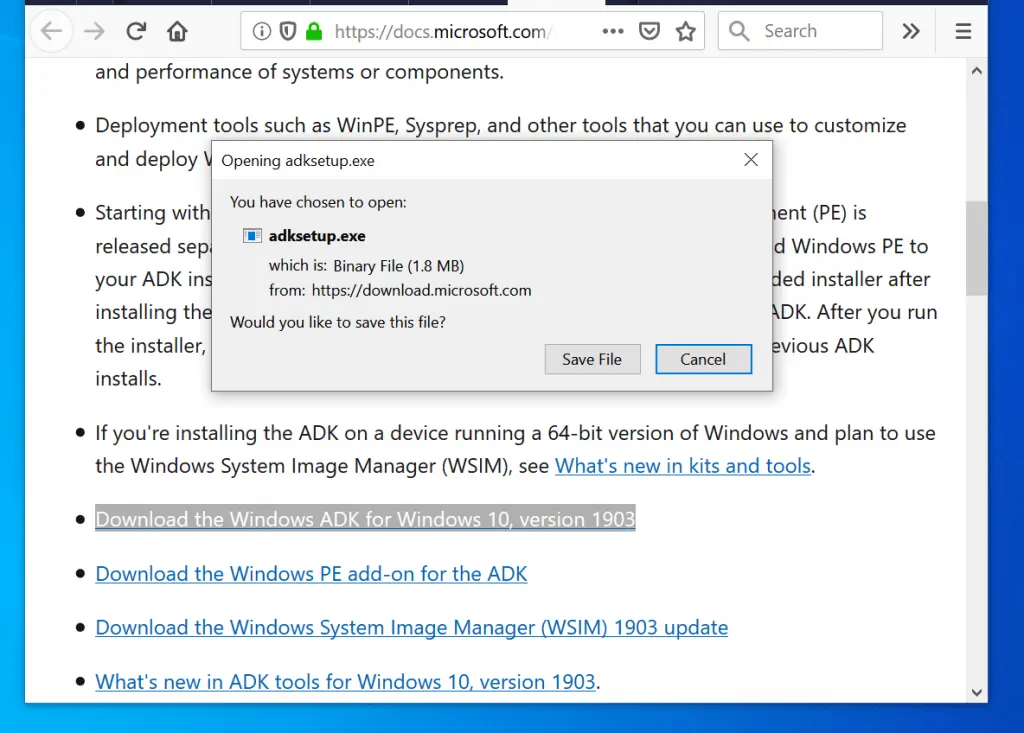The width and height of the screenshot is (1024, 733).
Task: Click the scrollbar up arrow
Action: (976, 71)
